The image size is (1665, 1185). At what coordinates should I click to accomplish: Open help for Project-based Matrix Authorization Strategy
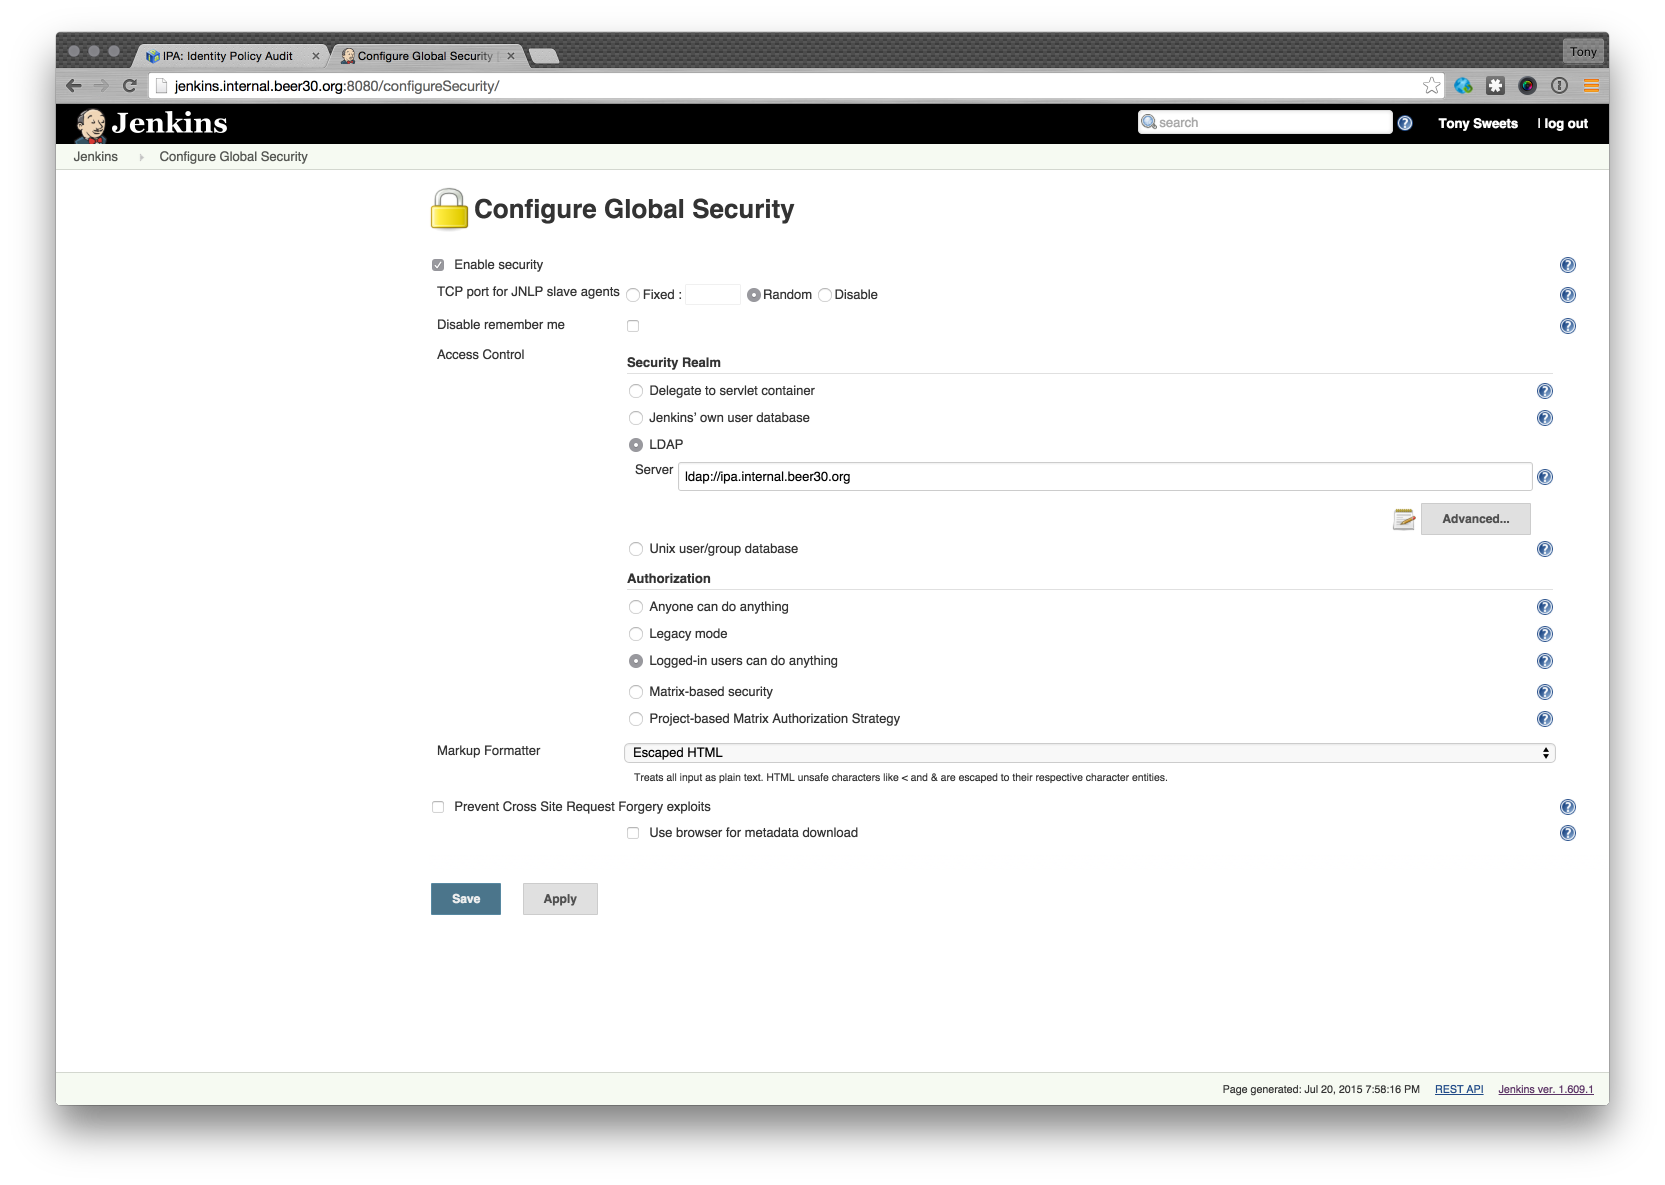coord(1544,719)
